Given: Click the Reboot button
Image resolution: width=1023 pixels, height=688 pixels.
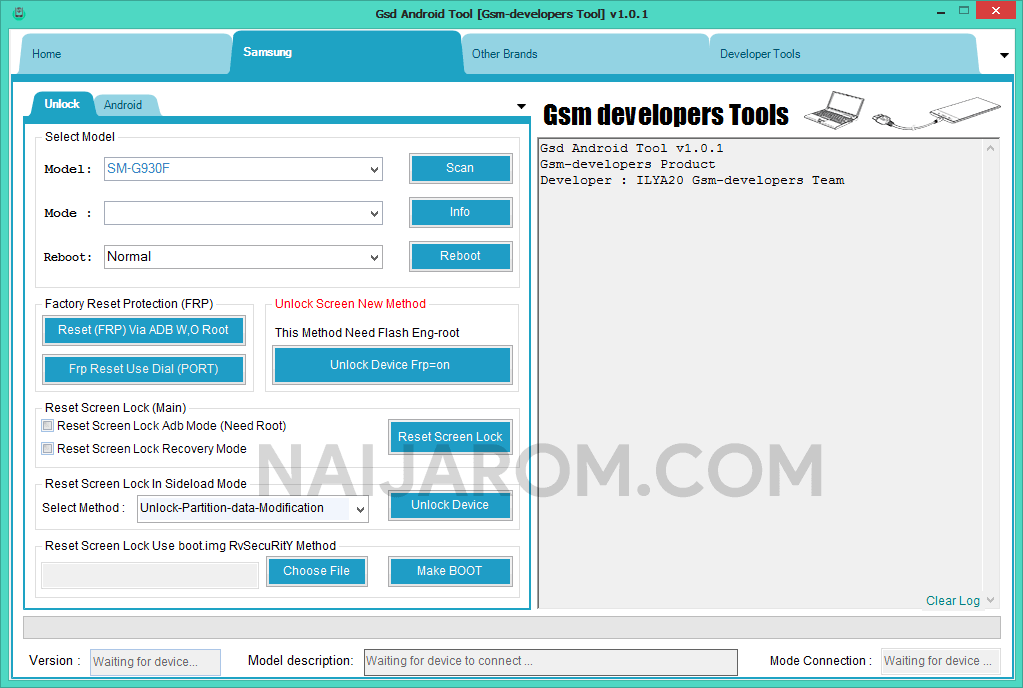Looking at the screenshot, I should tap(461, 256).
